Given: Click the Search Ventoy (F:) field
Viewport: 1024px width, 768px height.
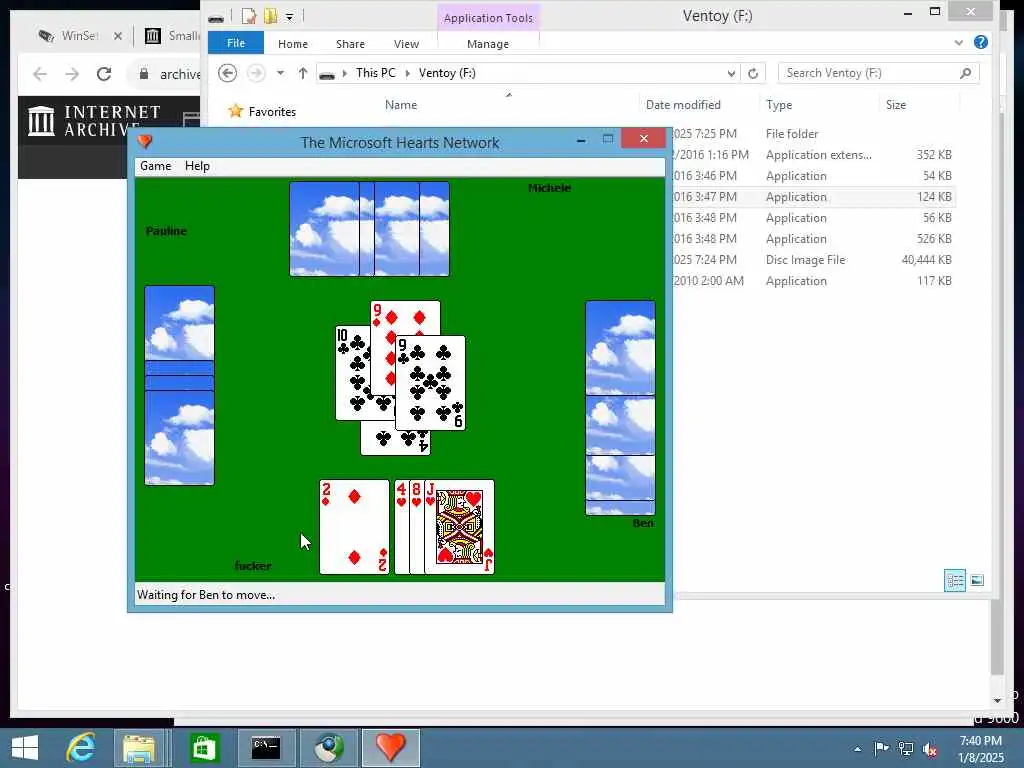Looking at the screenshot, I should pos(878,73).
